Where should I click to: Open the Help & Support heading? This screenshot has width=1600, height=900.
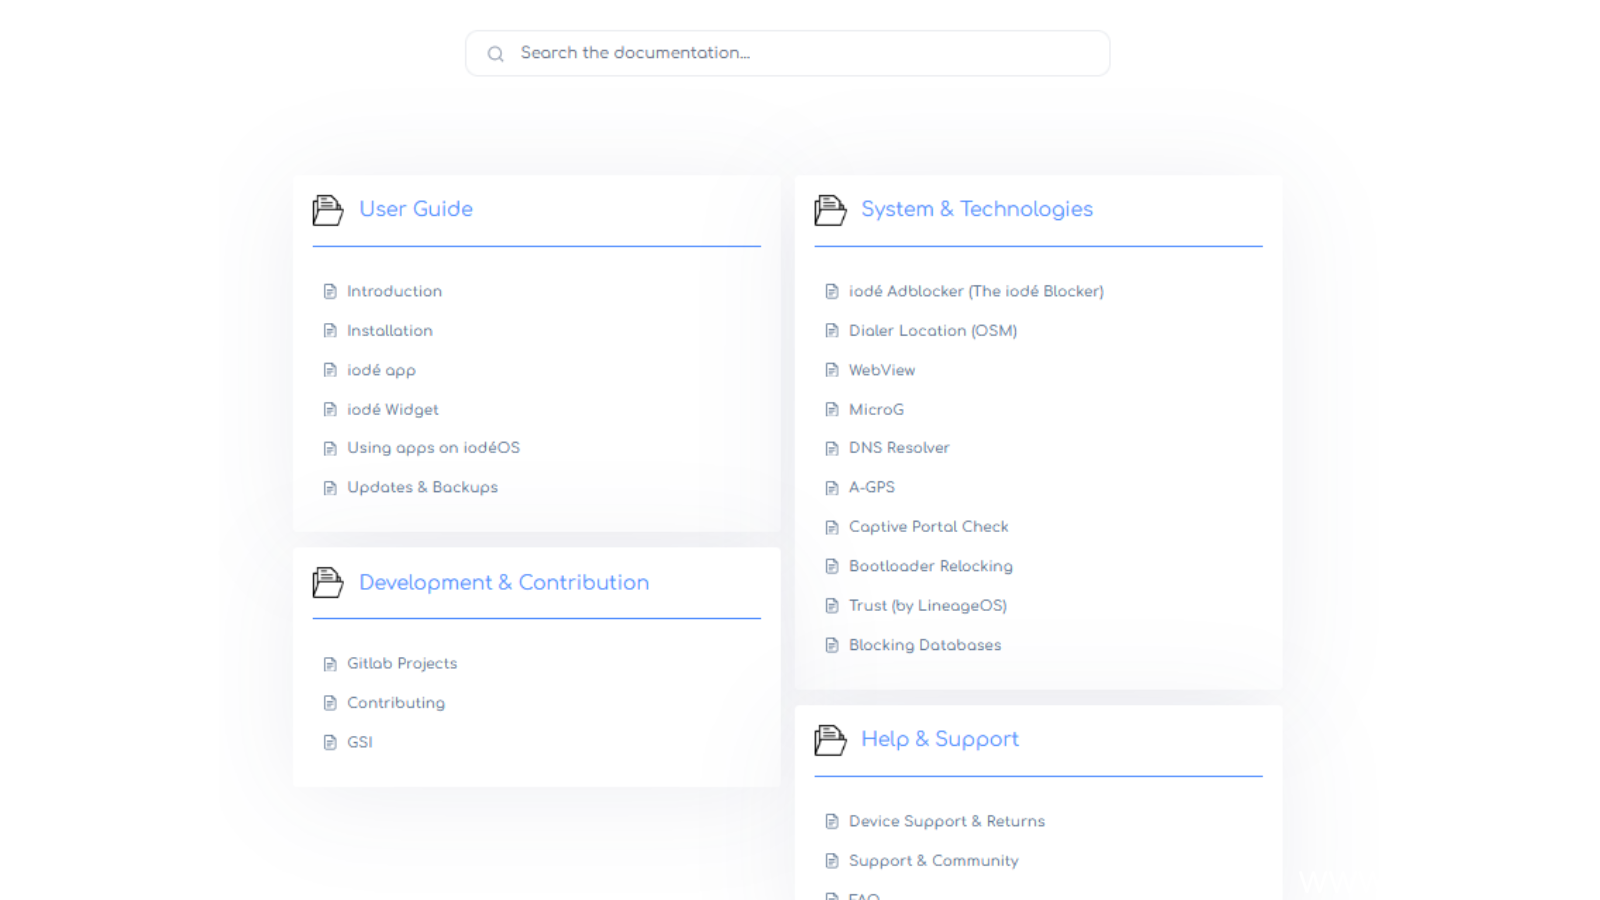pyautogui.click(x=940, y=739)
